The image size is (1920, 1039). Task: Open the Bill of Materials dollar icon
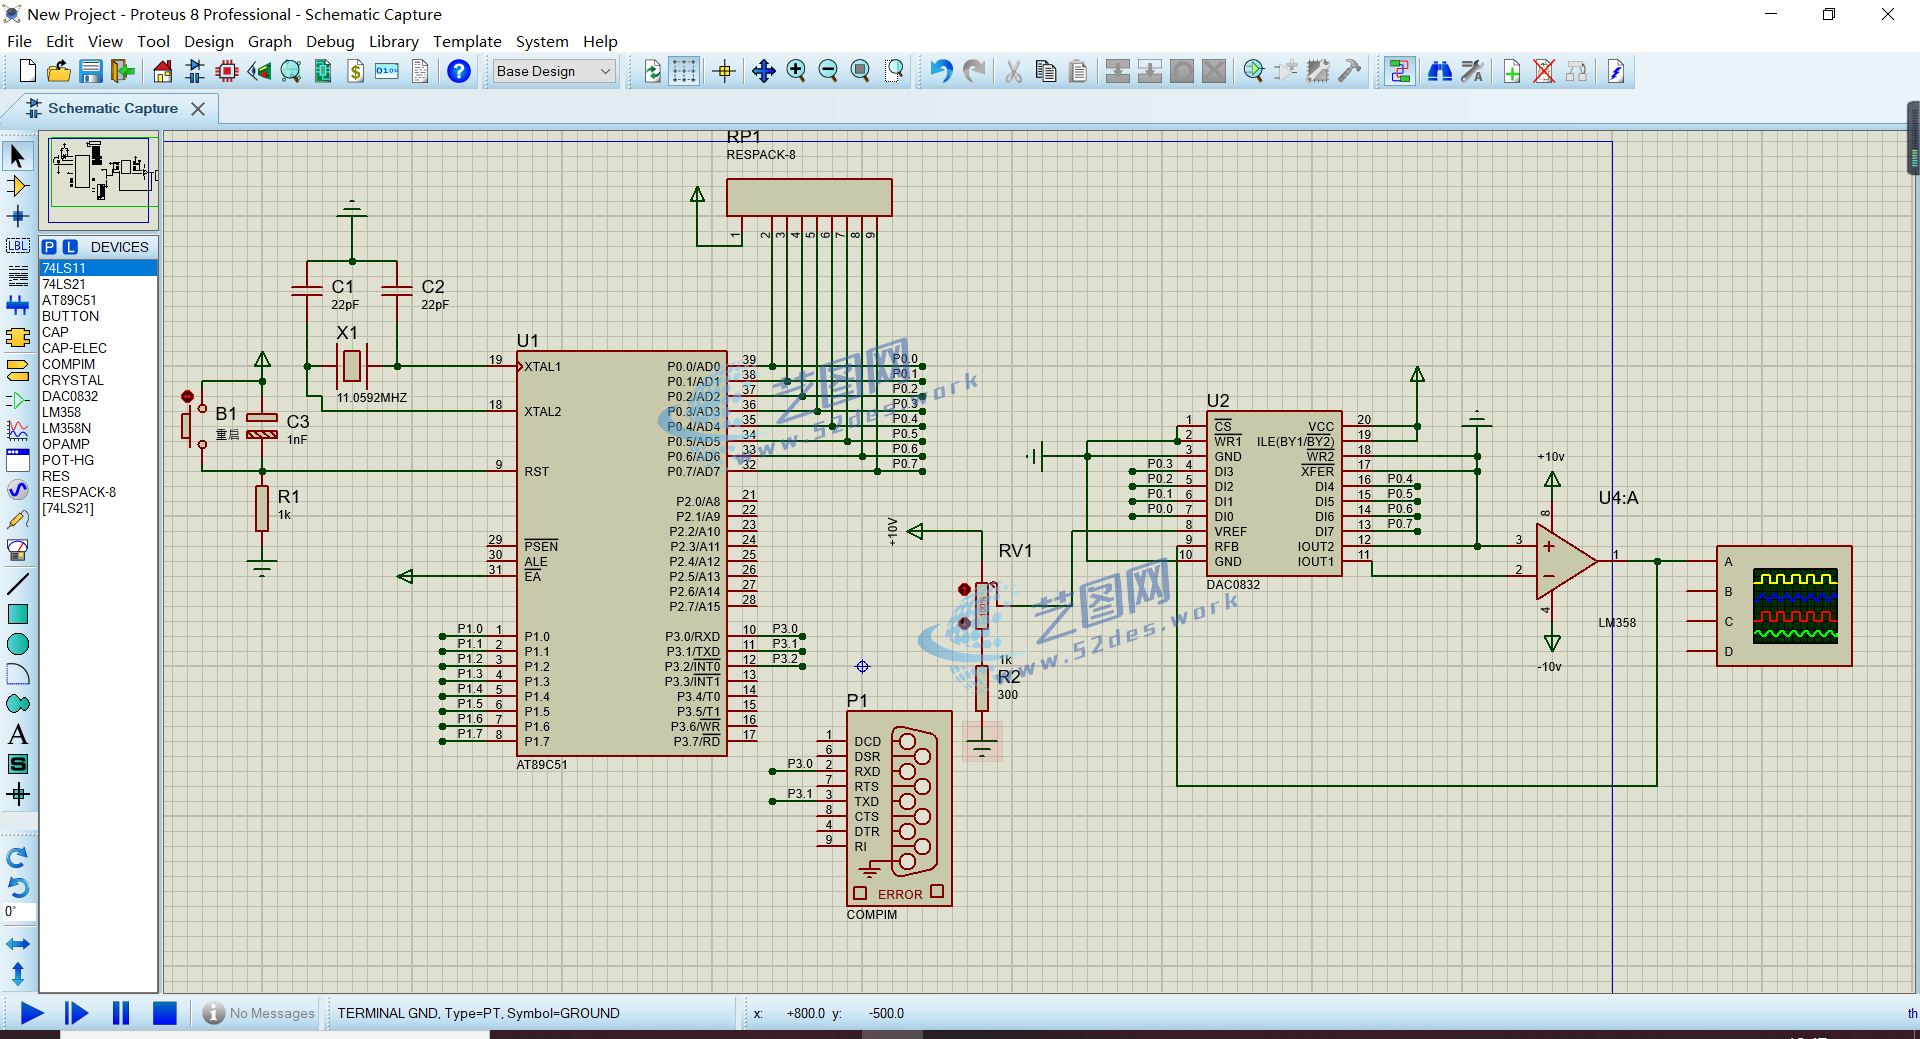356,71
